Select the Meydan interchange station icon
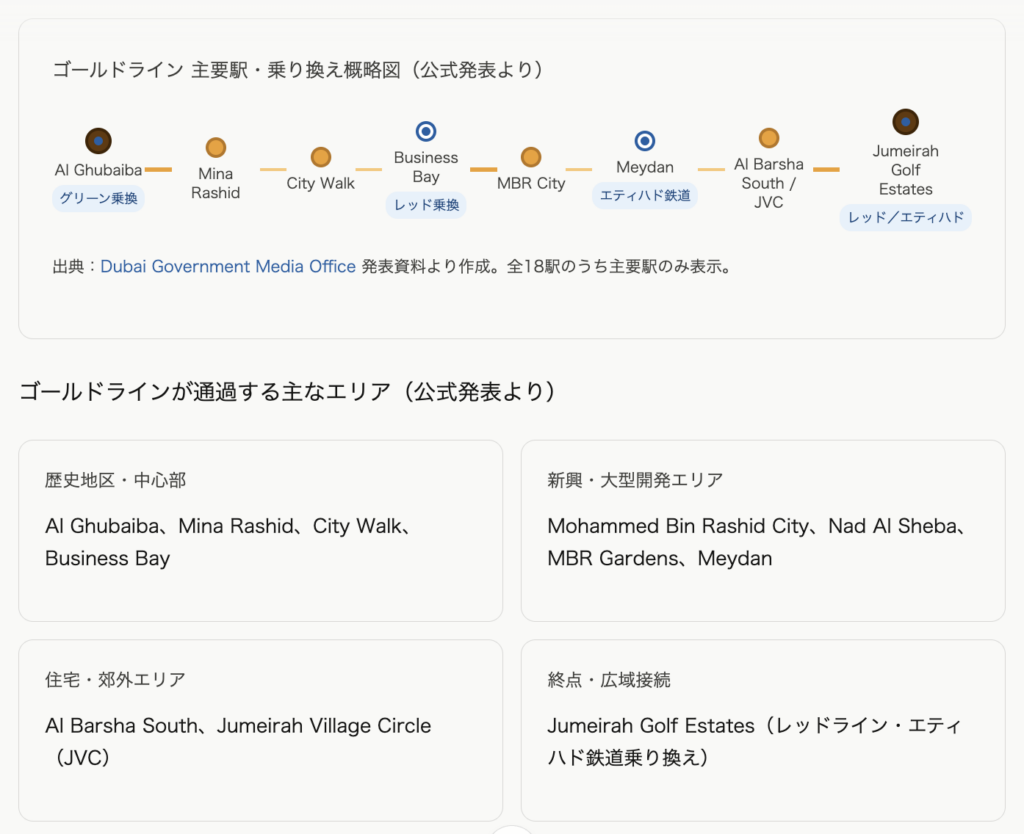The height and width of the screenshot is (834, 1024). pyautogui.click(x=645, y=141)
